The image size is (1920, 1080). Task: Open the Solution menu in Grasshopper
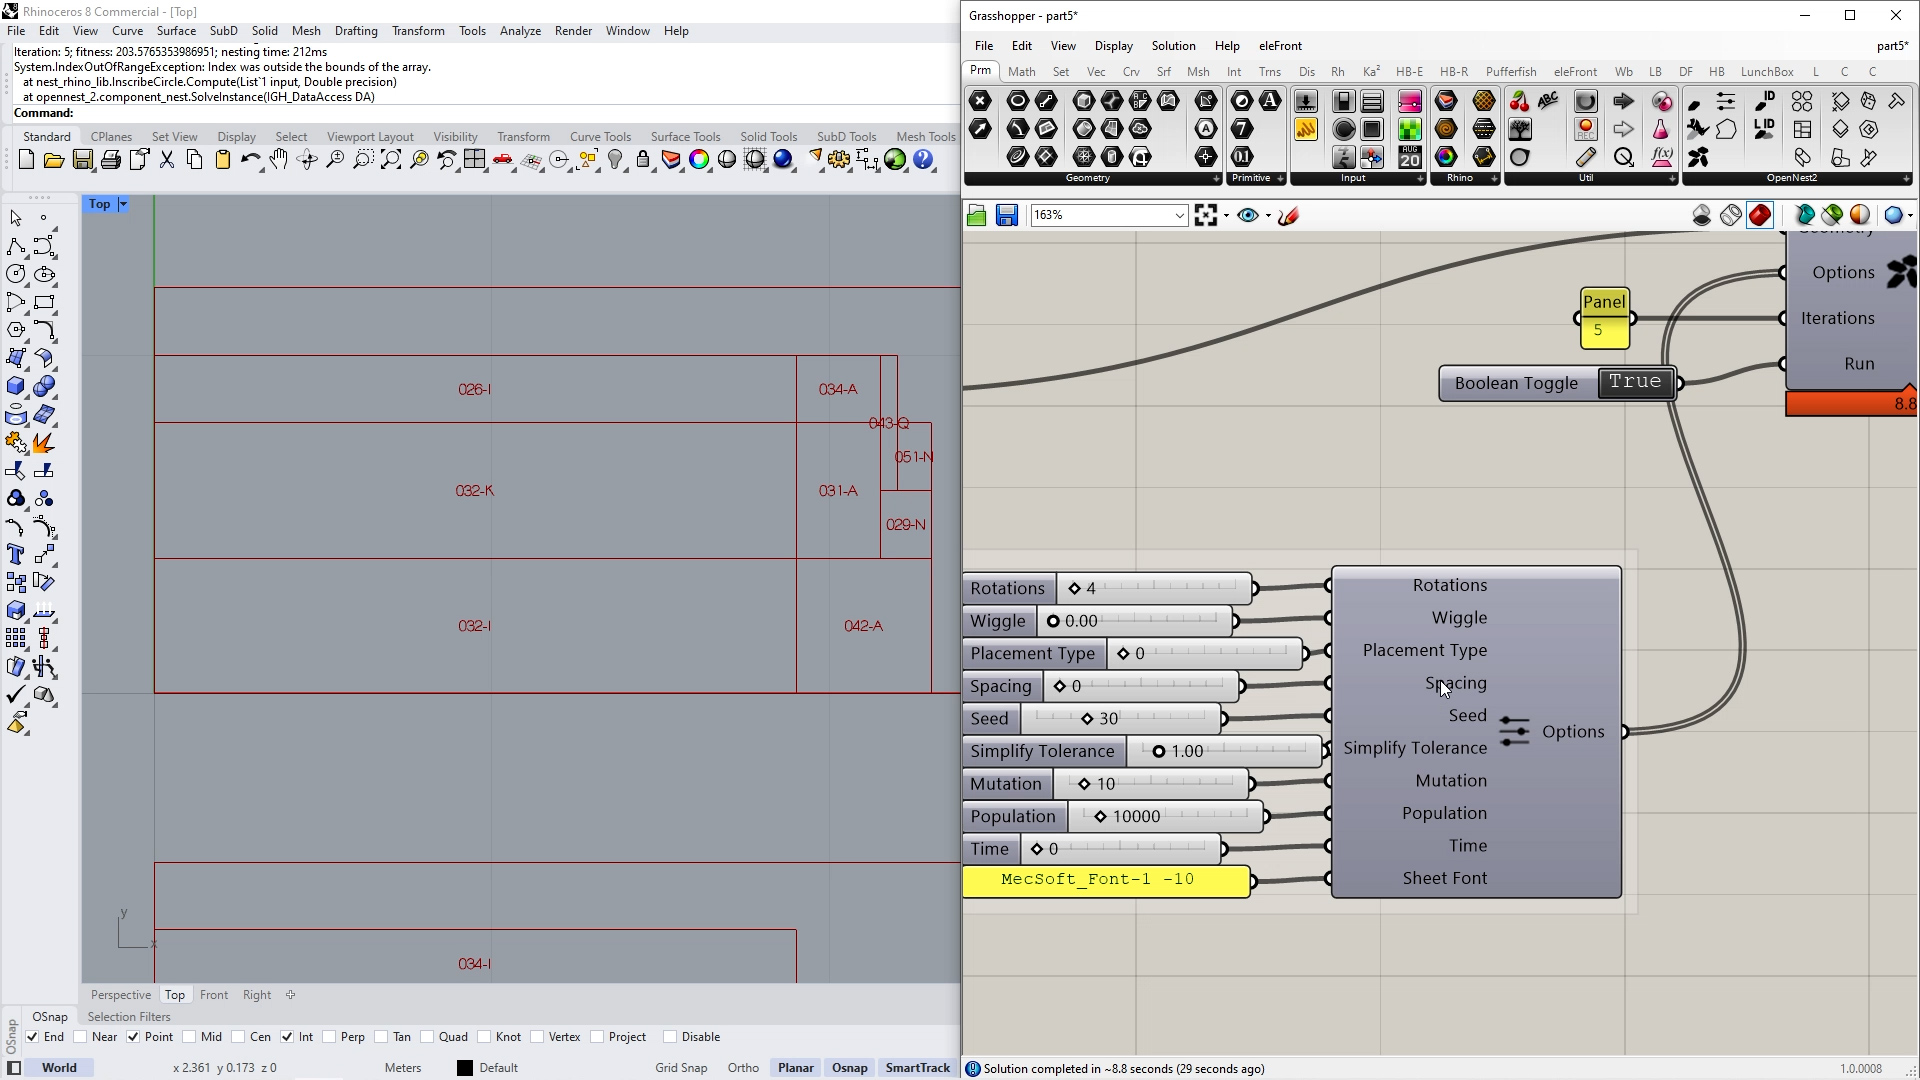pyautogui.click(x=1173, y=46)
